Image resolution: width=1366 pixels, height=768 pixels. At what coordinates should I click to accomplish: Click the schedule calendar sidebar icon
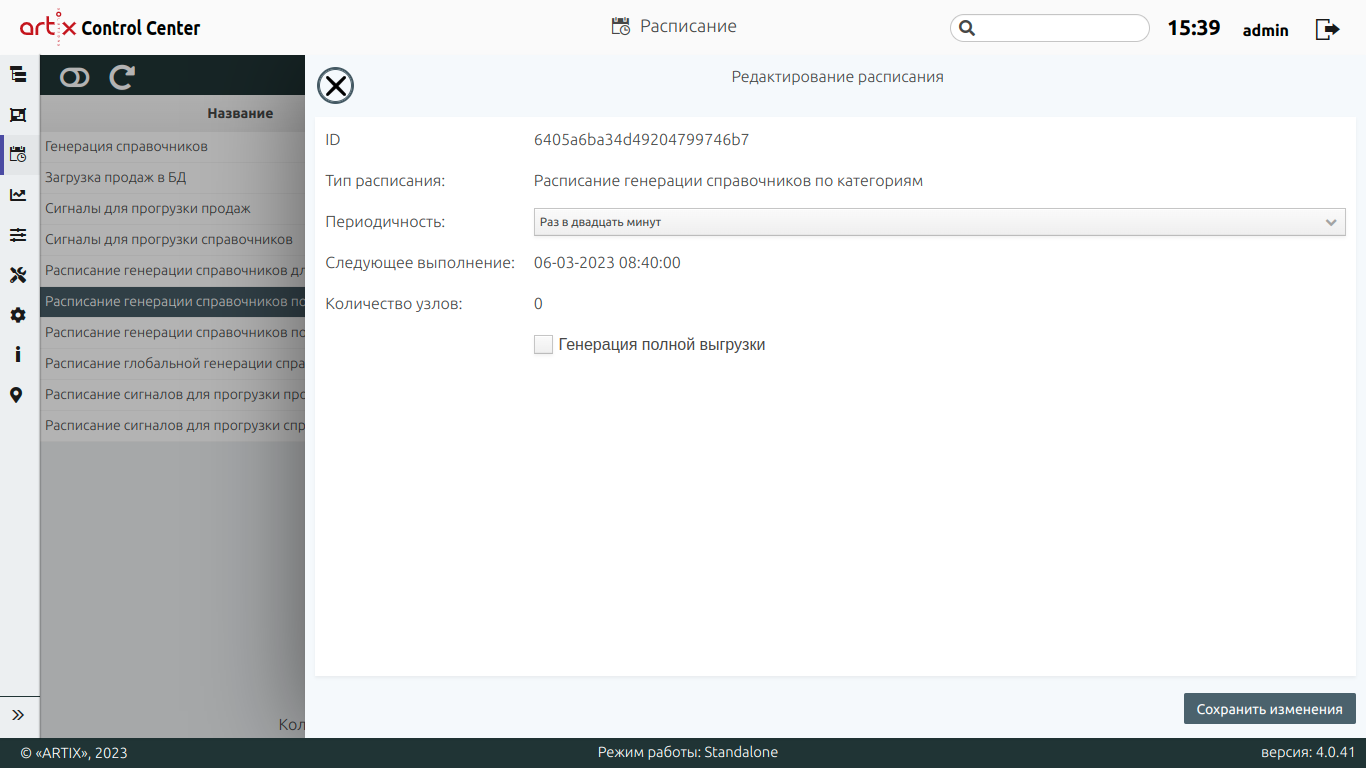click(18, 154)
